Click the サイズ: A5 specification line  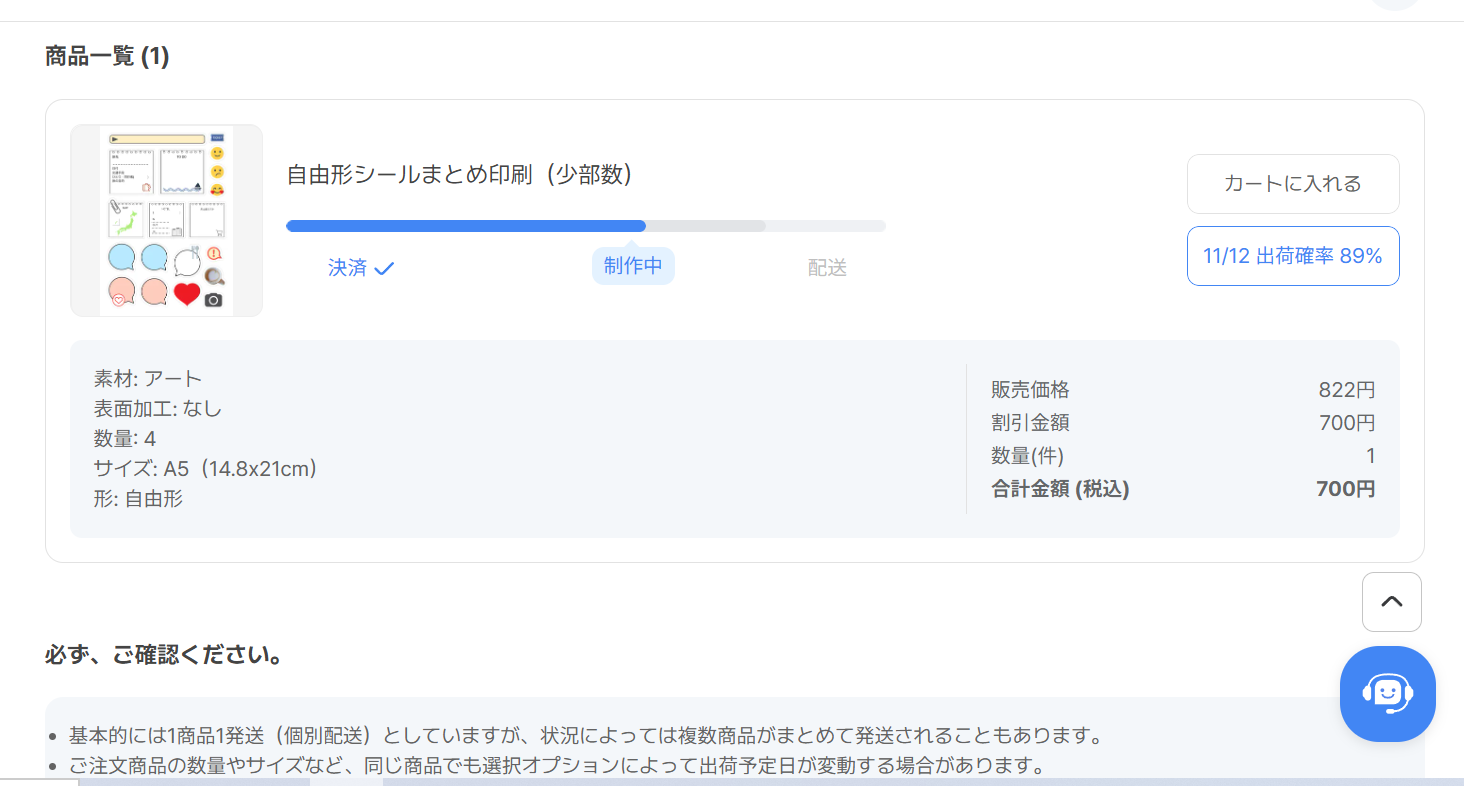(x=205, y=468)
